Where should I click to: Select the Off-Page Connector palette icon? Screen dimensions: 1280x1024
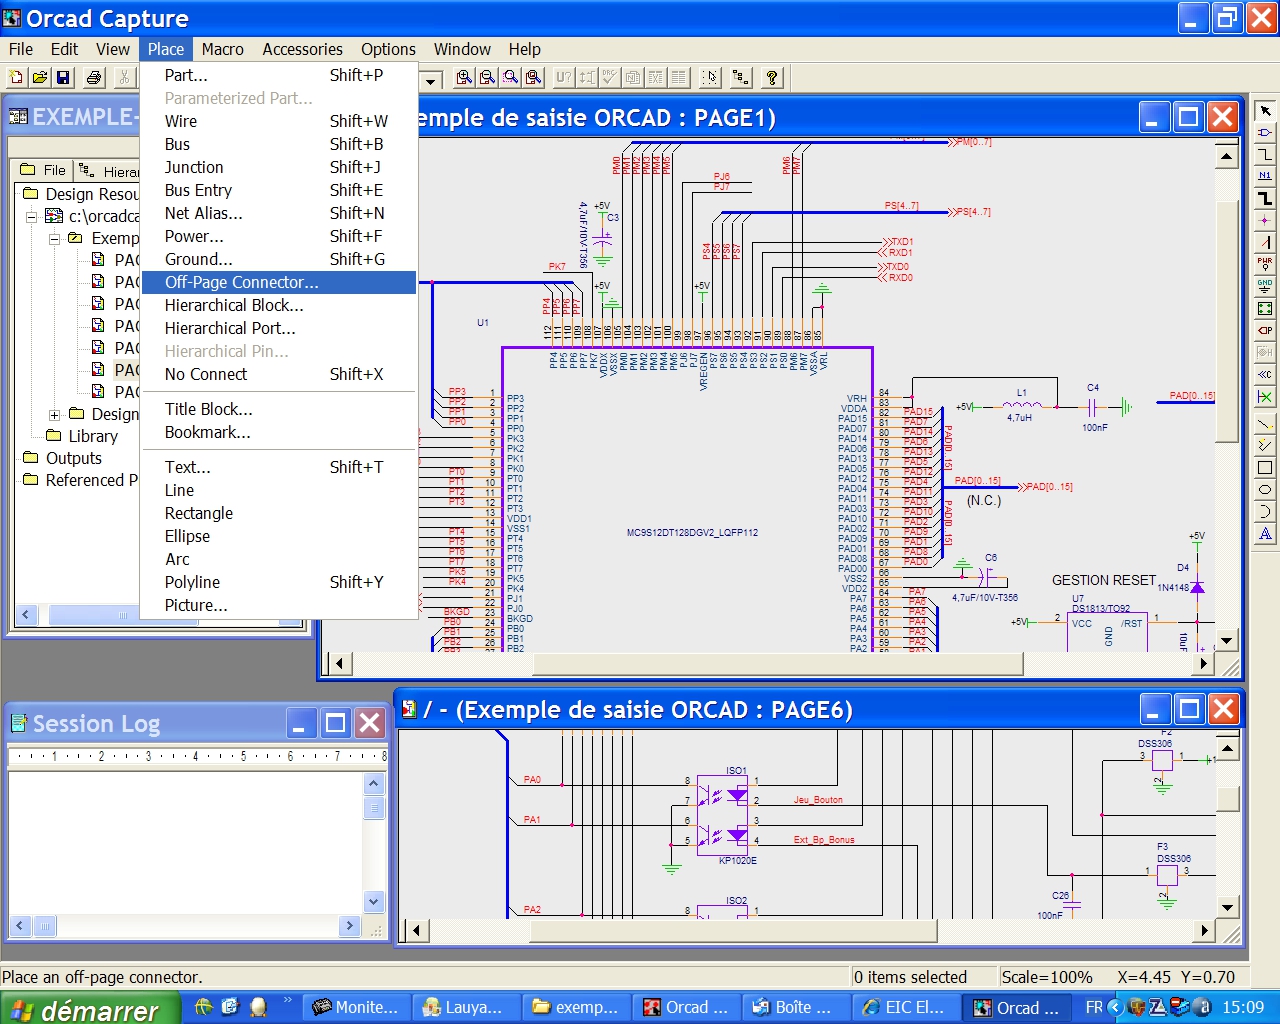1265,374
